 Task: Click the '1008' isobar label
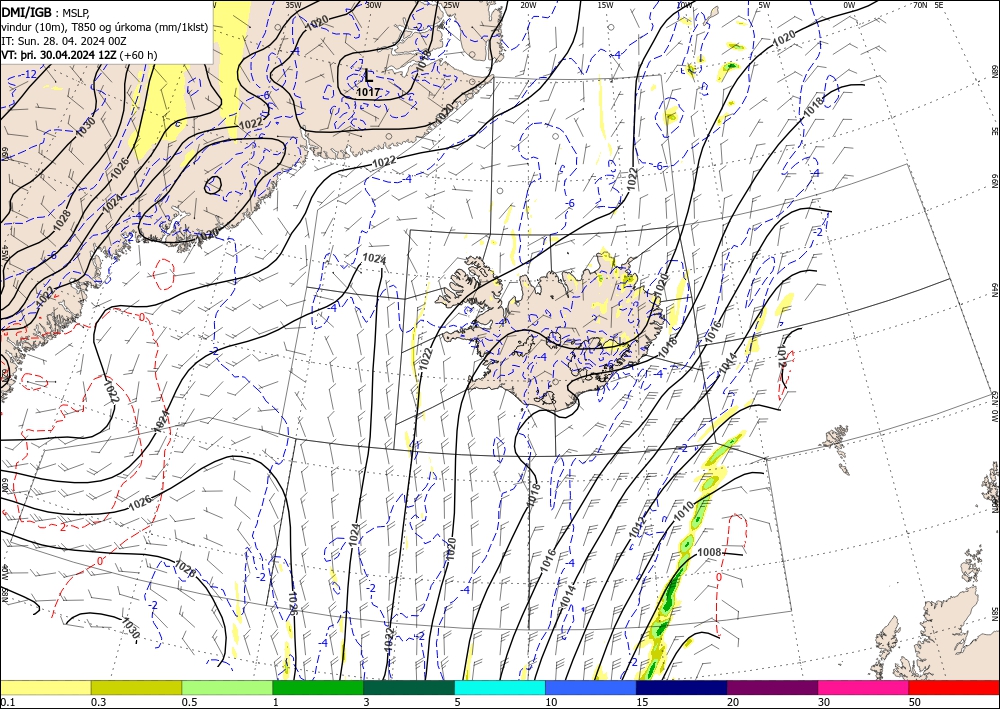(709, 552)
